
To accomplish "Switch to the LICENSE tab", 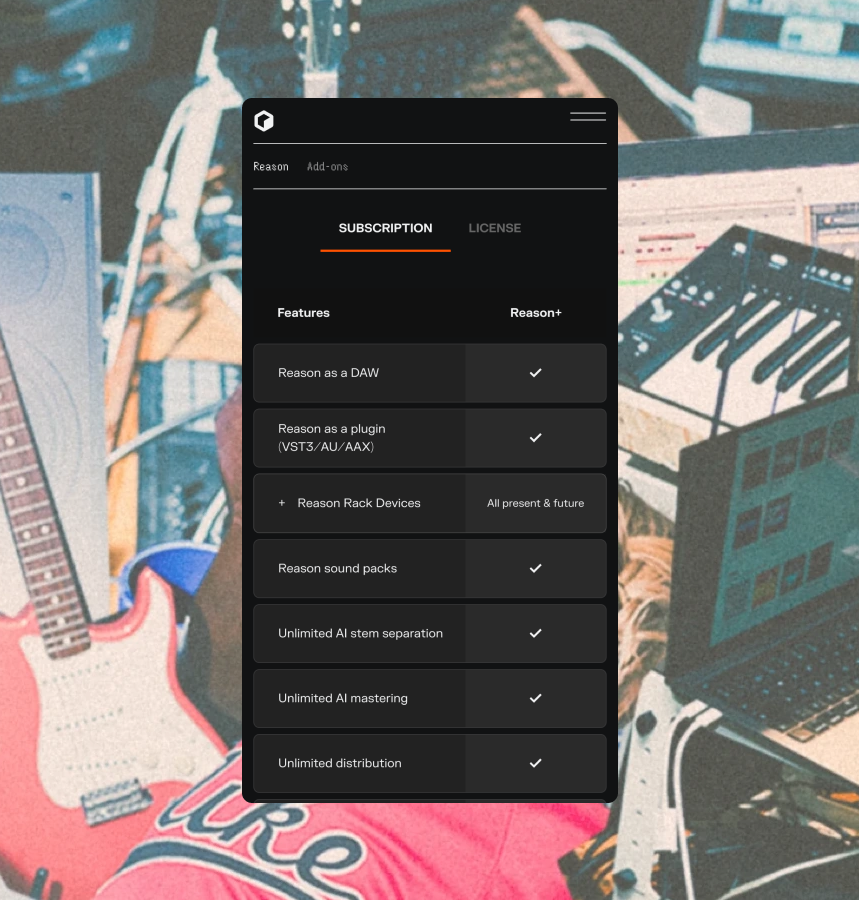I will tap(495, 228).
